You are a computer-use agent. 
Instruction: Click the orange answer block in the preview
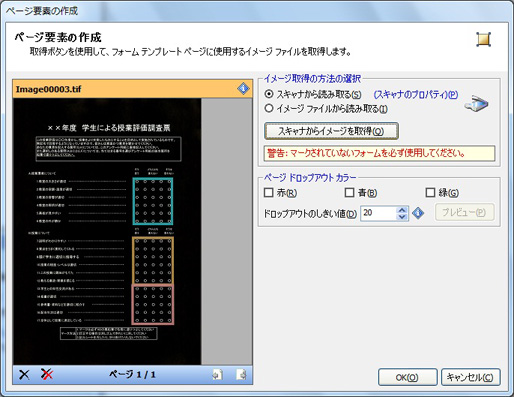click(153, 260)
